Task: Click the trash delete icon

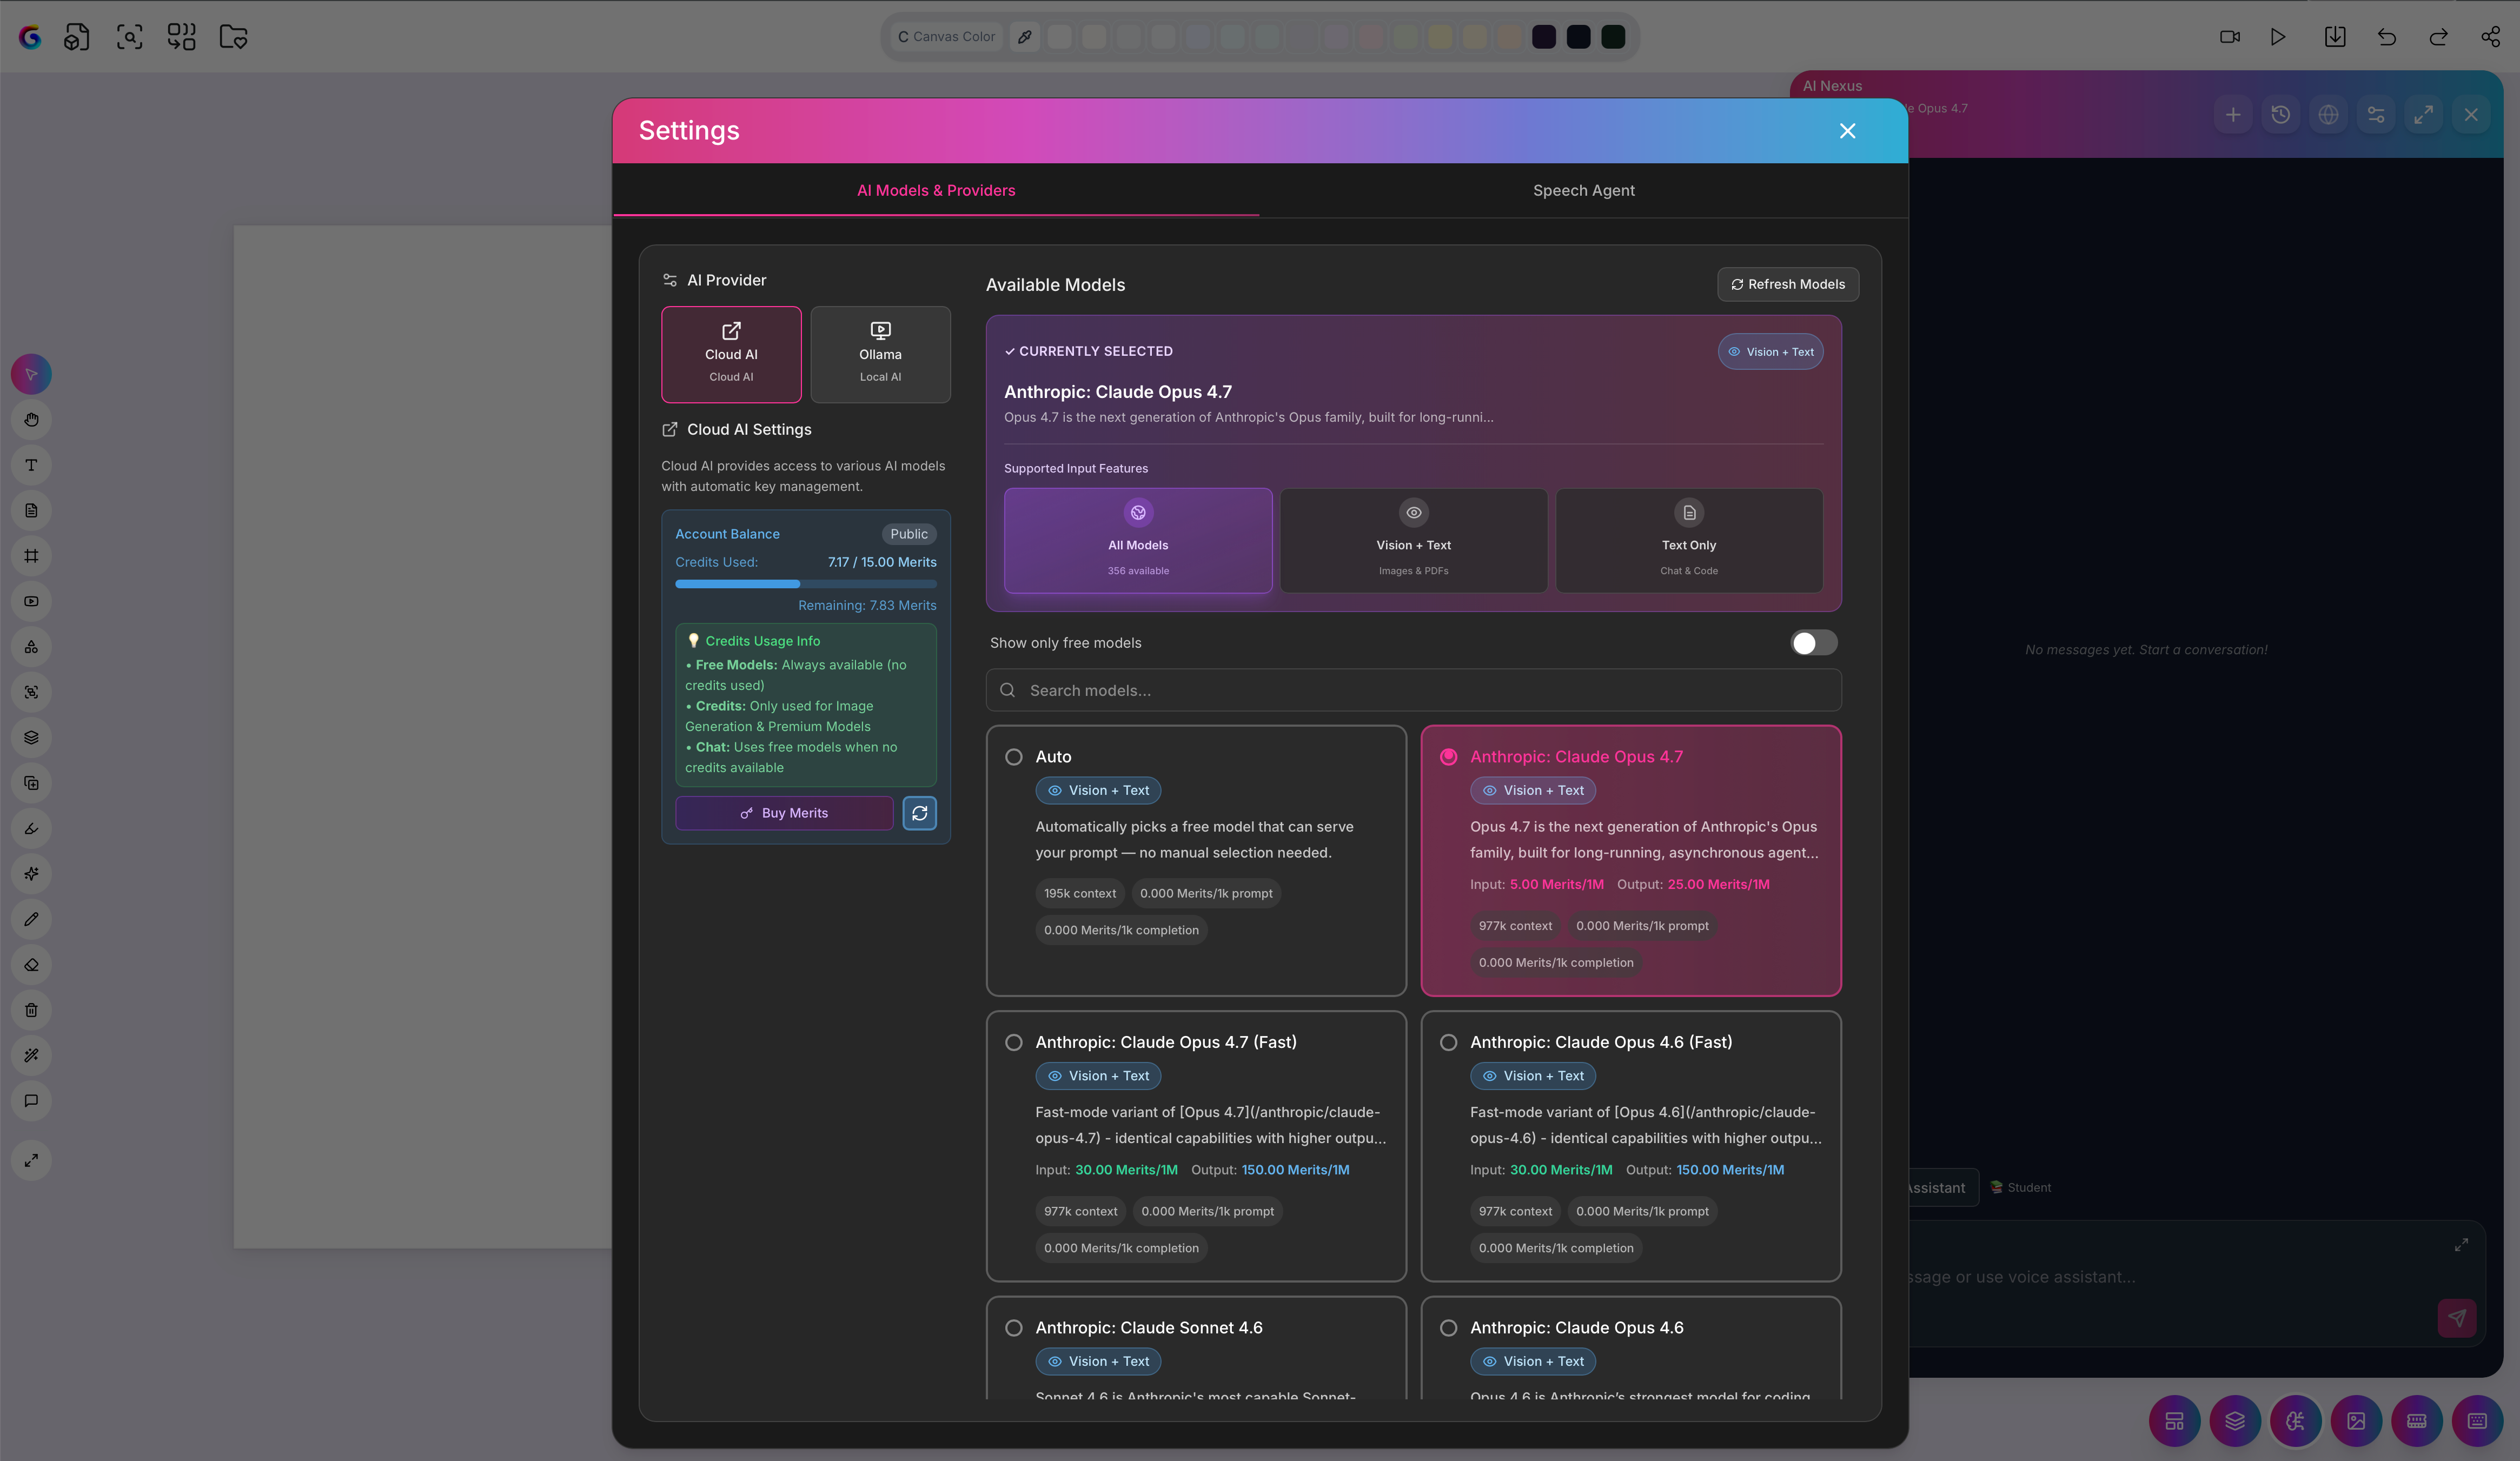Action: [x=31, y=1010]
